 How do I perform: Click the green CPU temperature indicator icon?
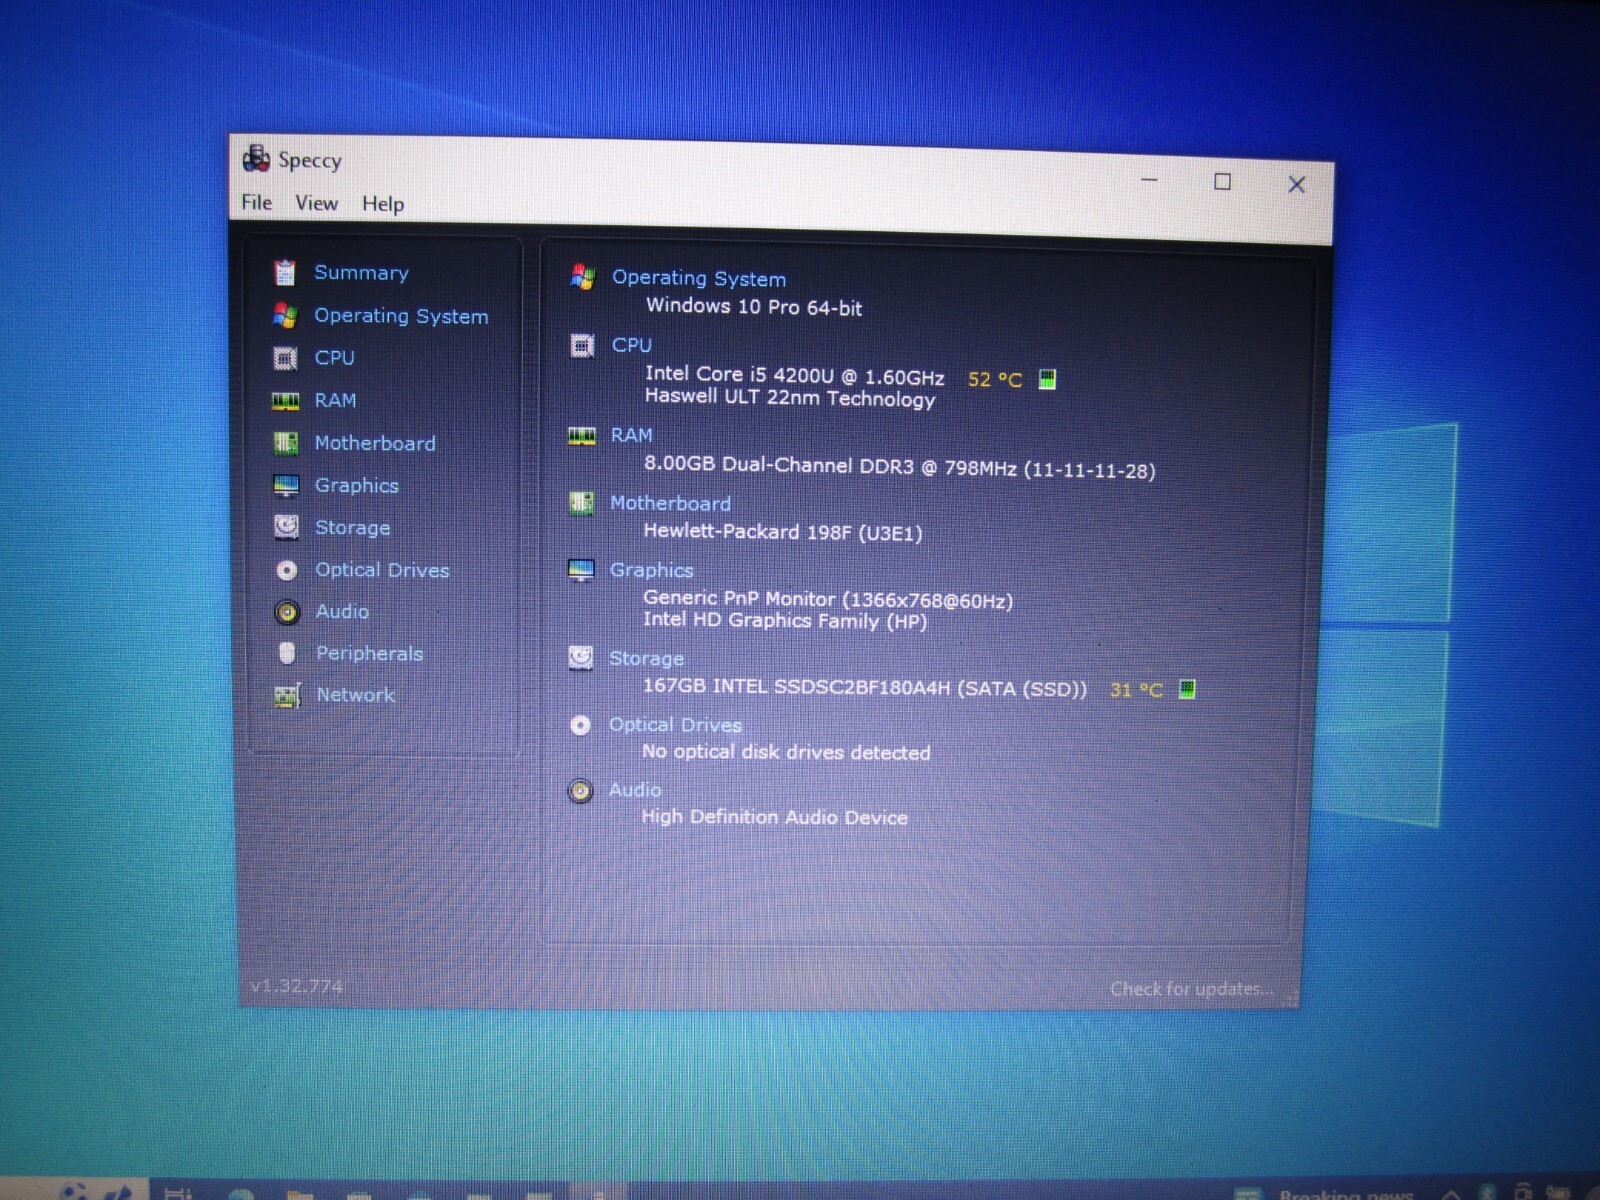point(1047,379)
